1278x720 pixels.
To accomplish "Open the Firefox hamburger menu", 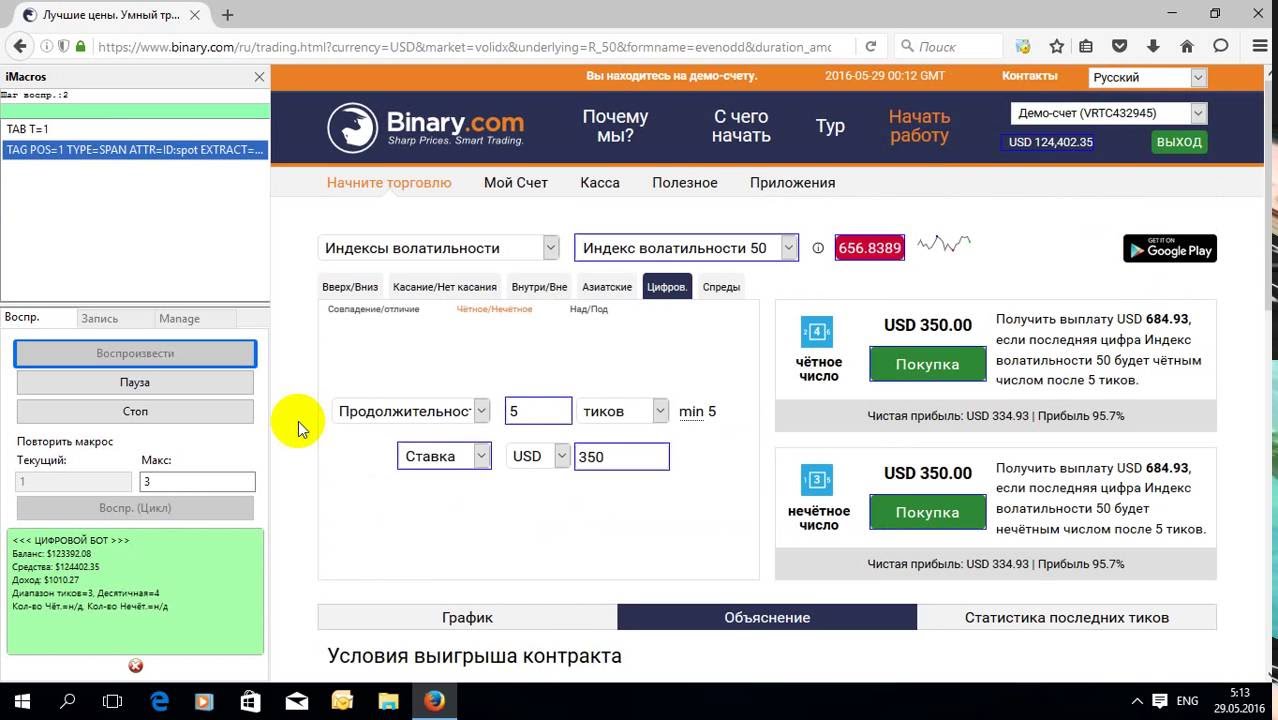I will tap(1260, 46).
